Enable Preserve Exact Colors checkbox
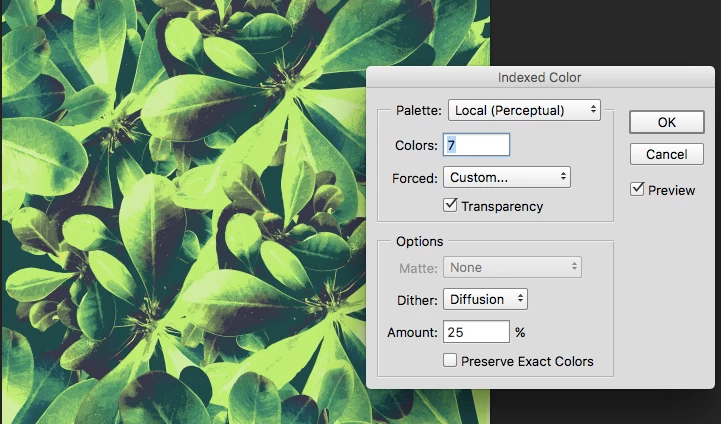 pyautogui.click(x=450, y=360)
